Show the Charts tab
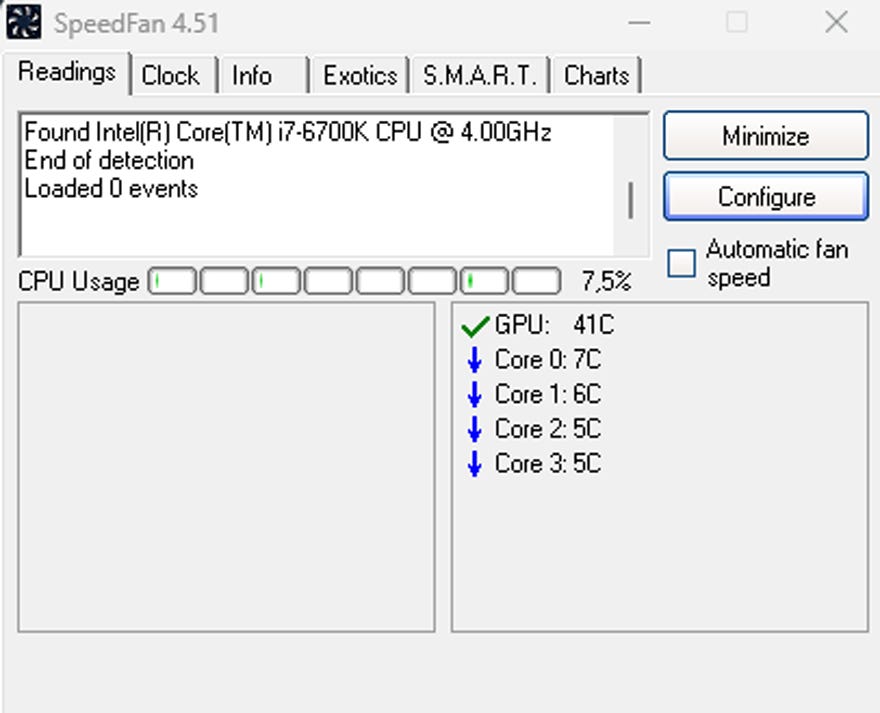Image resolution: width=880 pixels, height=713 pixels. [x=596, y=76]
